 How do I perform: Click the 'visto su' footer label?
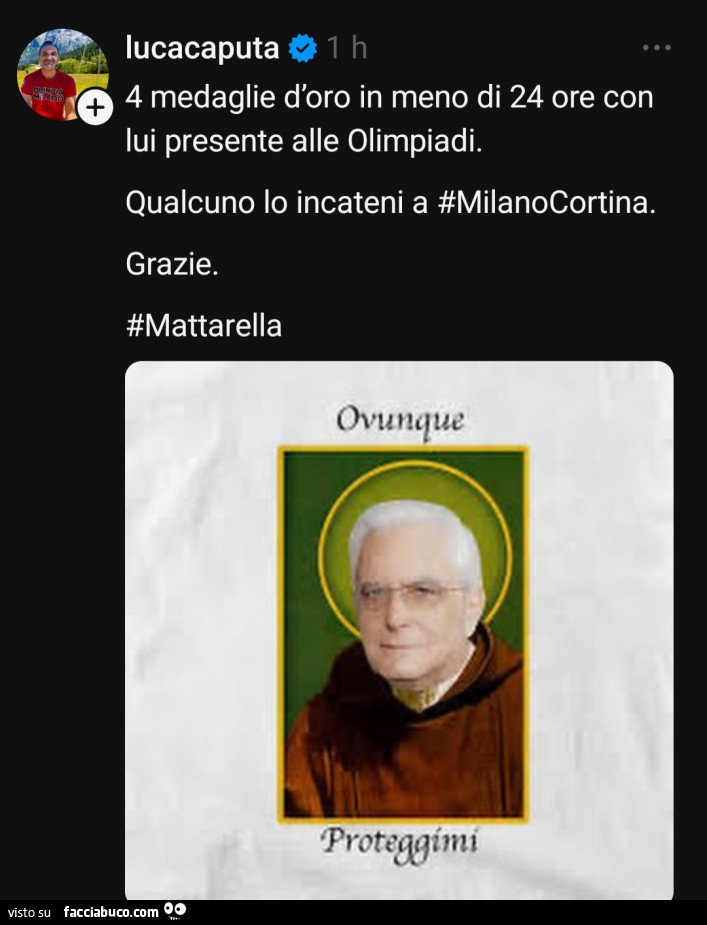(x=30, y=912)
